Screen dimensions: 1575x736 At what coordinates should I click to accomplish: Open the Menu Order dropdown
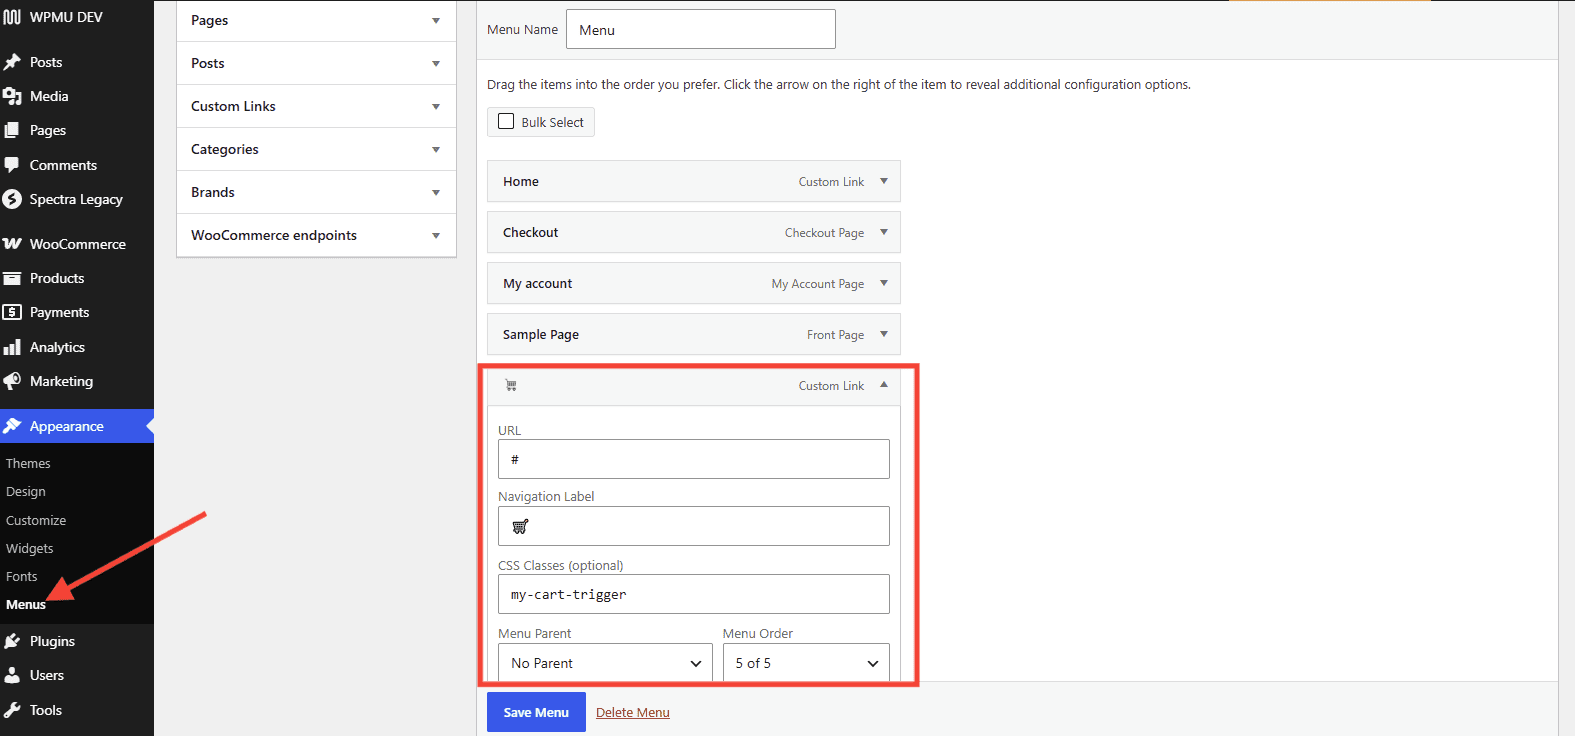click(806, 663)
